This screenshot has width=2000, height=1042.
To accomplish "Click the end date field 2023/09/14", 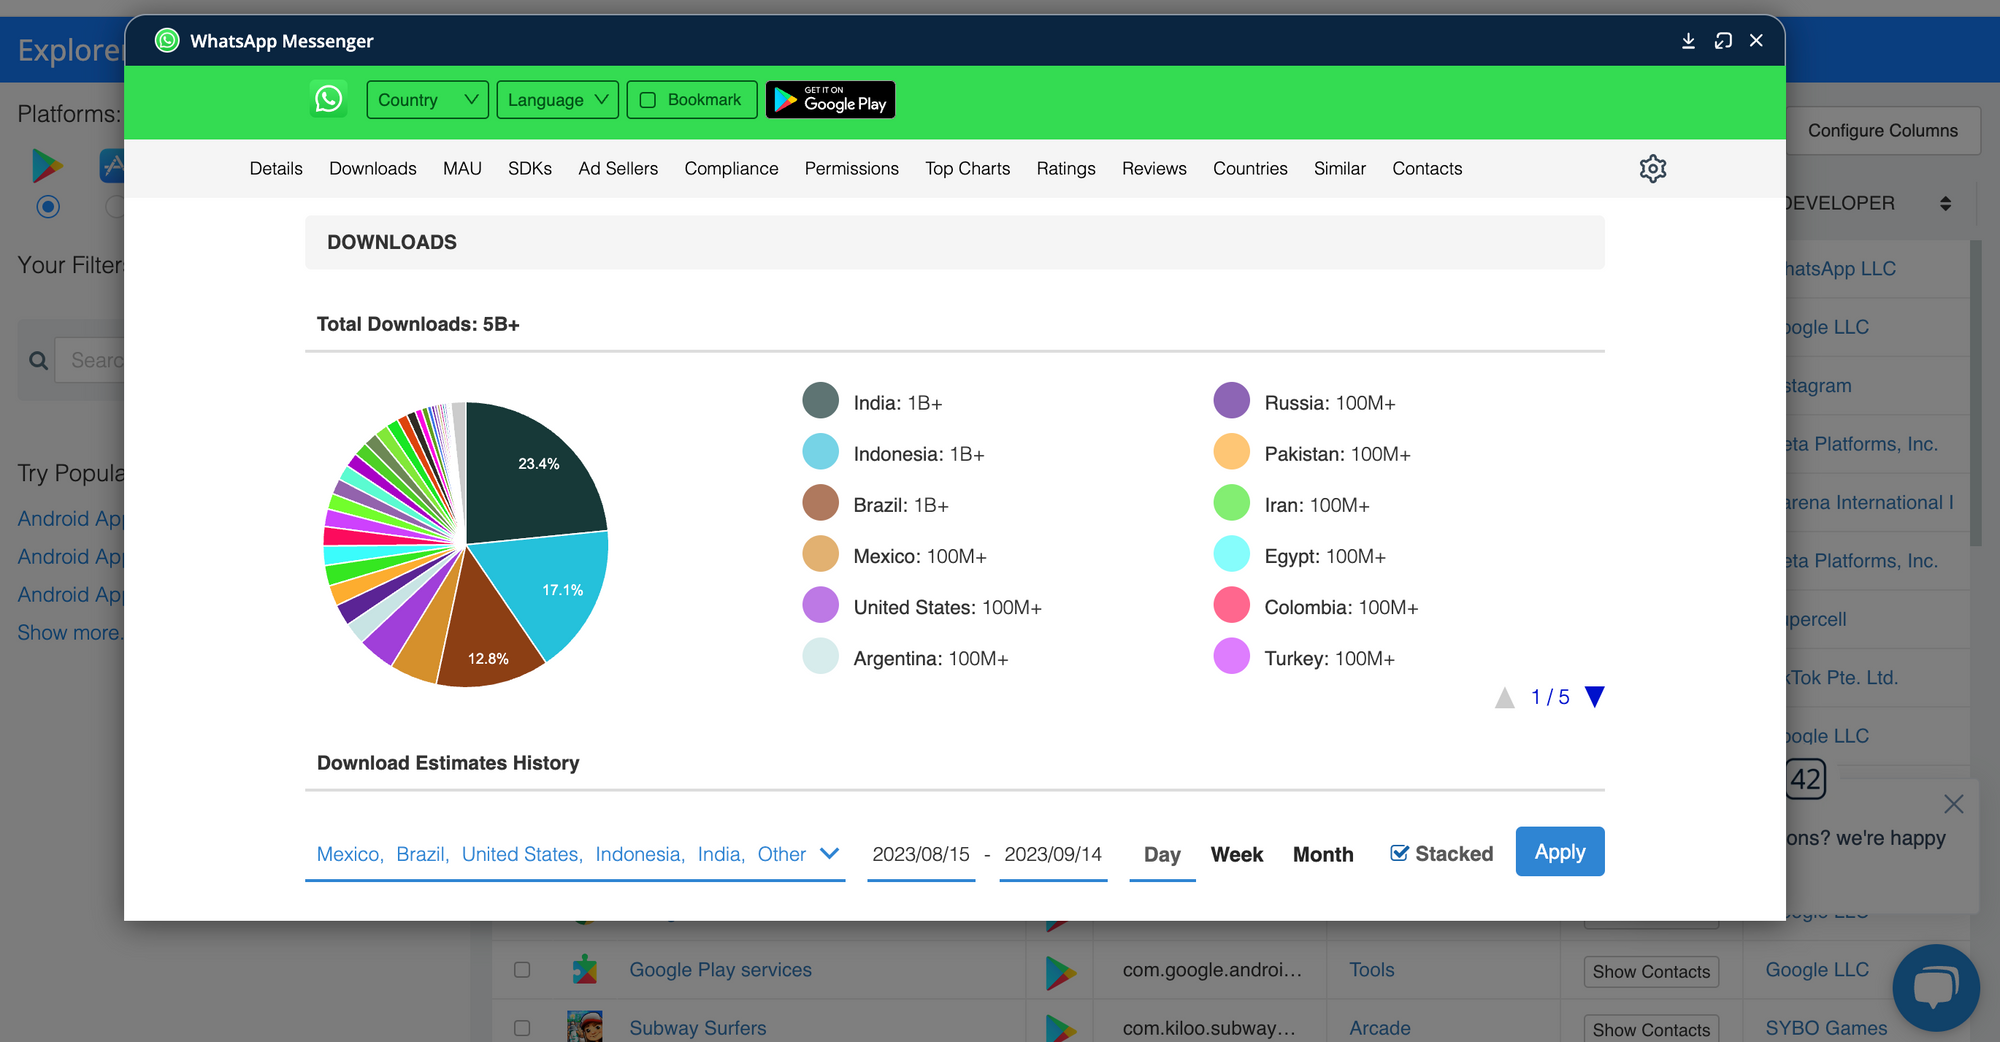I will (1053, 854).
